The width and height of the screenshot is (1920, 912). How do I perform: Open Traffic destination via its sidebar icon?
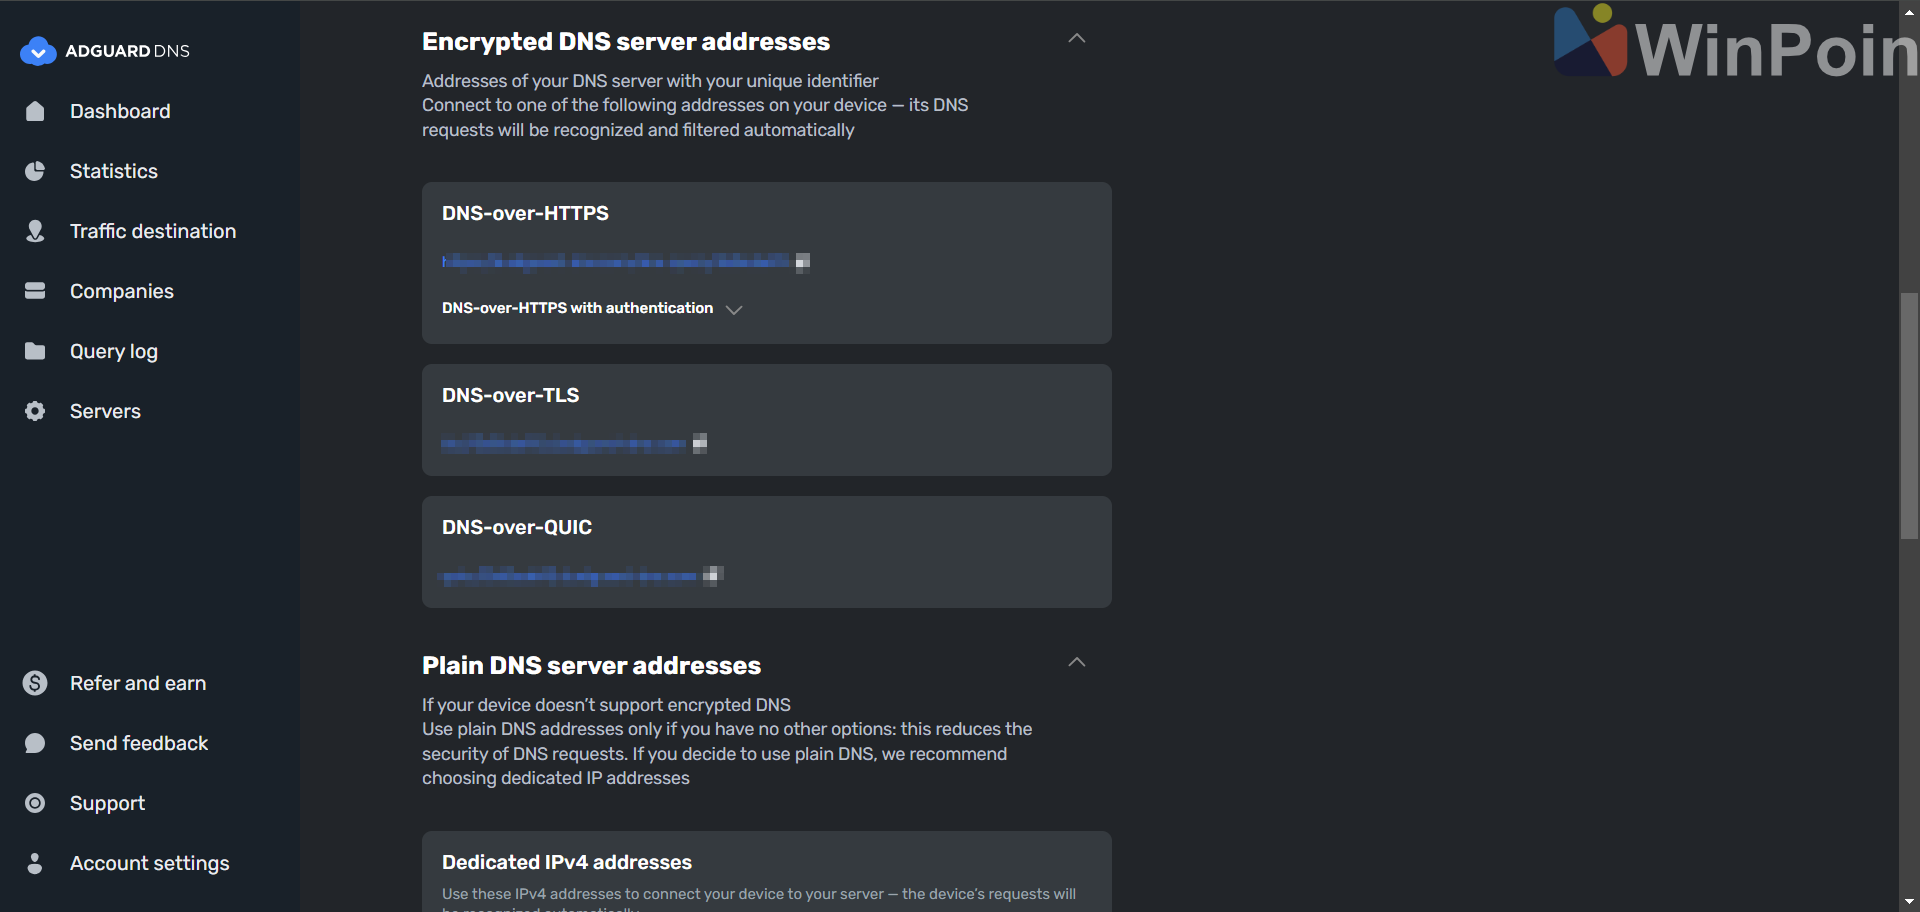click(35, 231)
